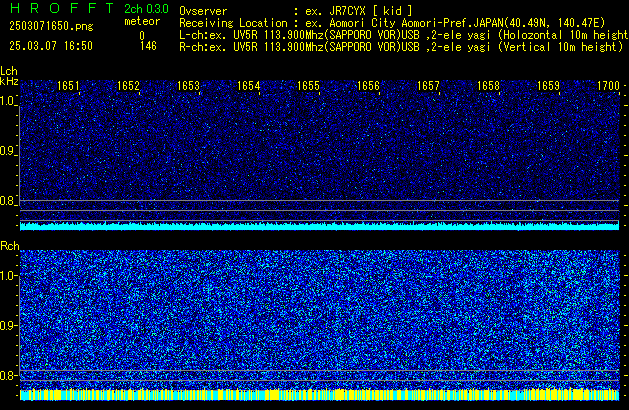Image resolution: width=629 pixels, height=410 pixels.
Task: Click the Rch 1.0 kHz axis label
Action: pyautogui.click(x=8, y=276)
